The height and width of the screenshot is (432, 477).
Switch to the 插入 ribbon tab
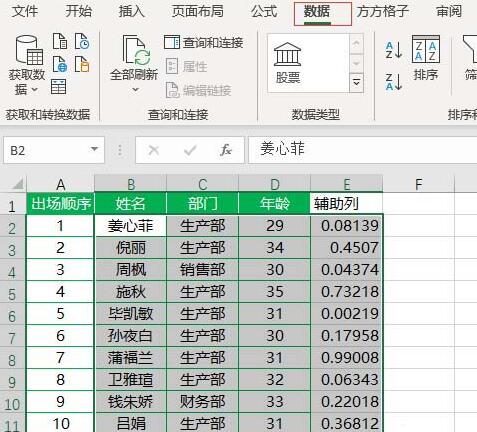(x=132, y=12)
